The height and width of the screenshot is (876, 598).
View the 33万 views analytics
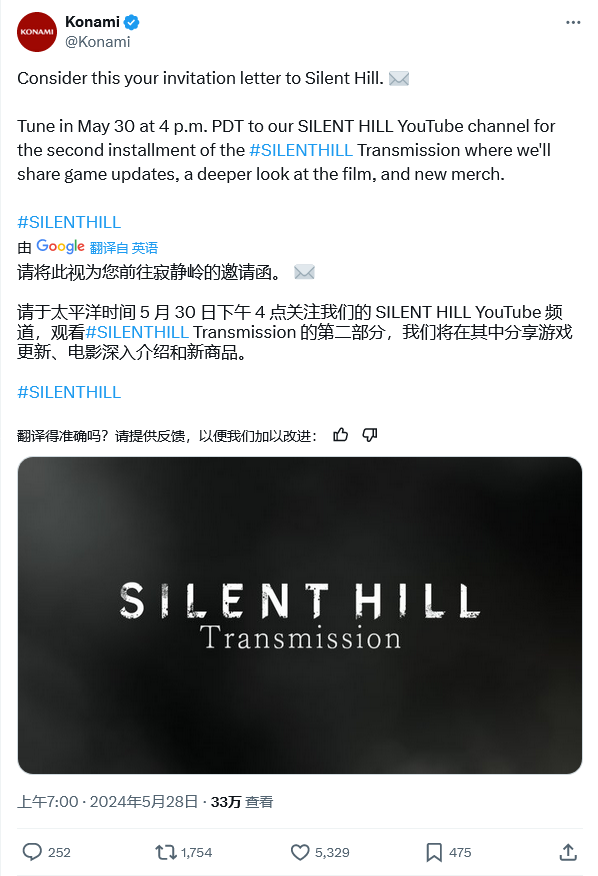(x=241, y=802)
